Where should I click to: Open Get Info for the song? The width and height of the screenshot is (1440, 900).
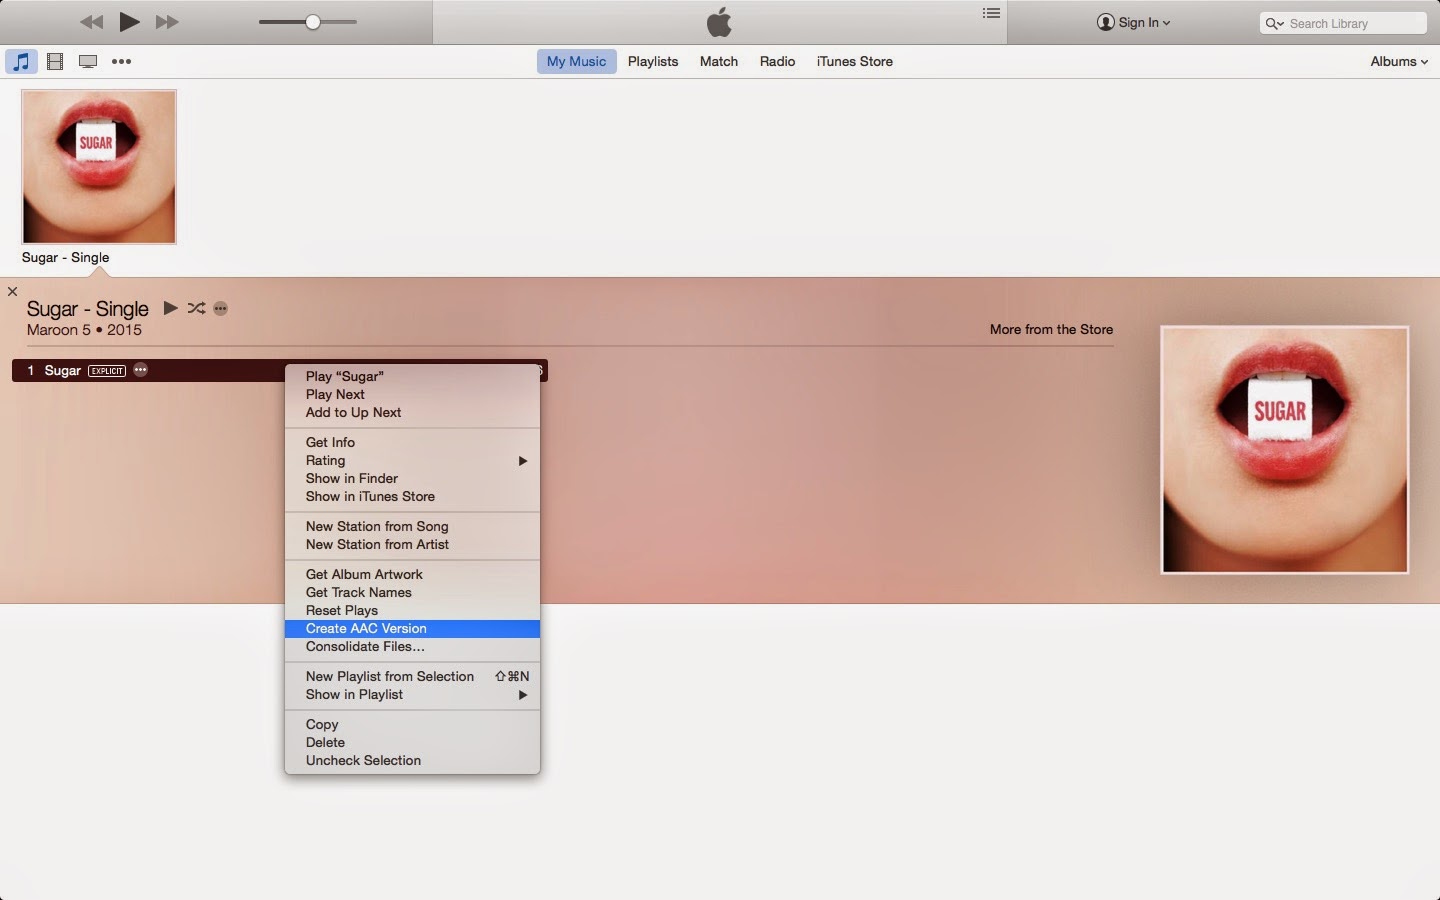pos(412,442)
